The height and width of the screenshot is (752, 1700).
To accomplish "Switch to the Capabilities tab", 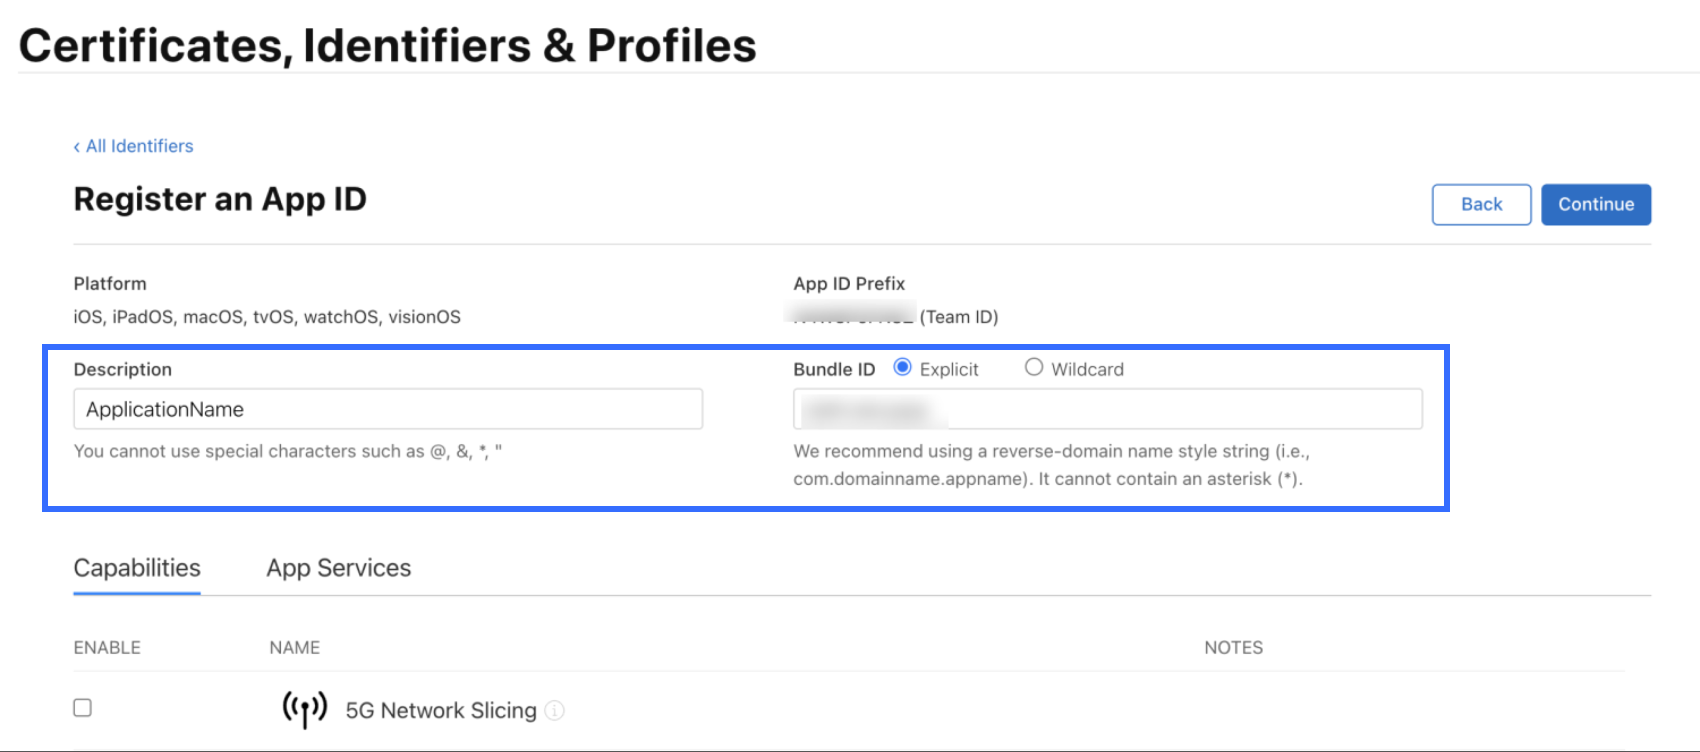I will click(137, 568).
